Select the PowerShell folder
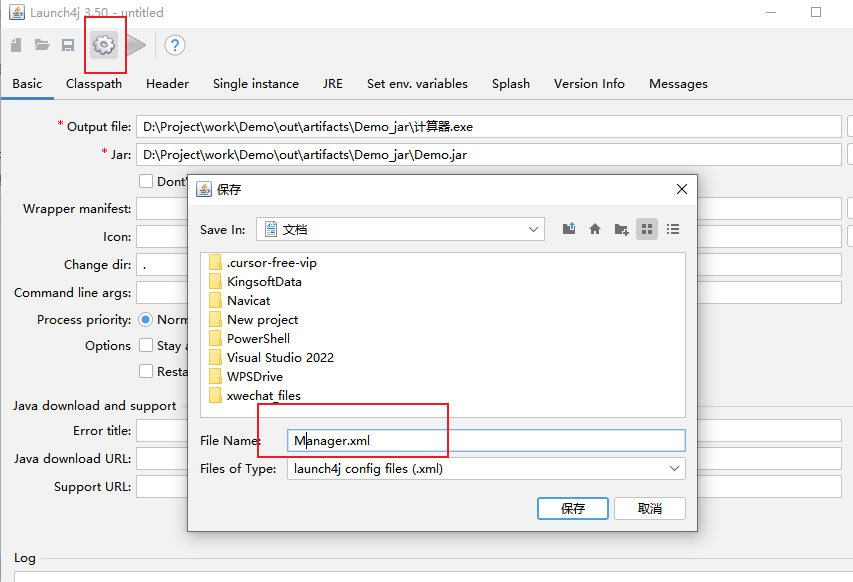 (x=249, y=339)
